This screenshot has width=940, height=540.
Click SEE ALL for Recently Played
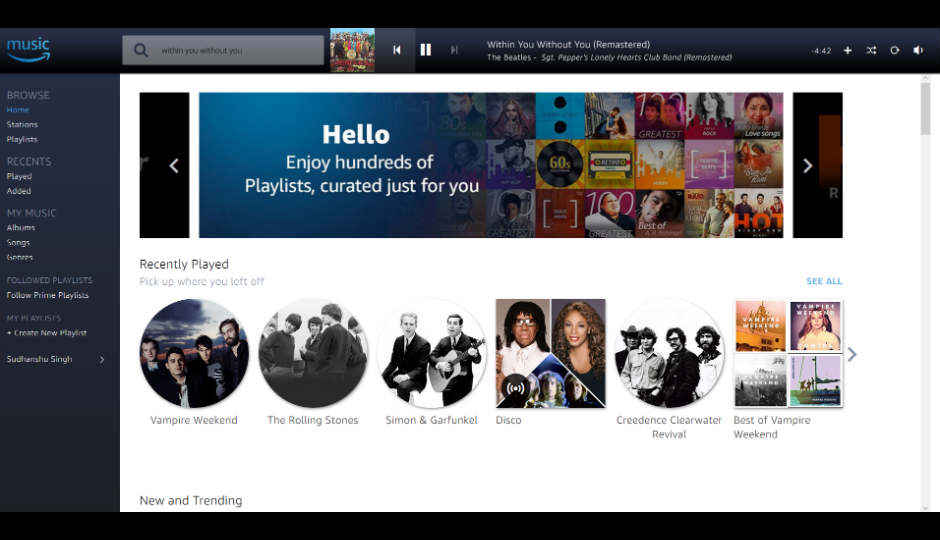coord(824,281)
